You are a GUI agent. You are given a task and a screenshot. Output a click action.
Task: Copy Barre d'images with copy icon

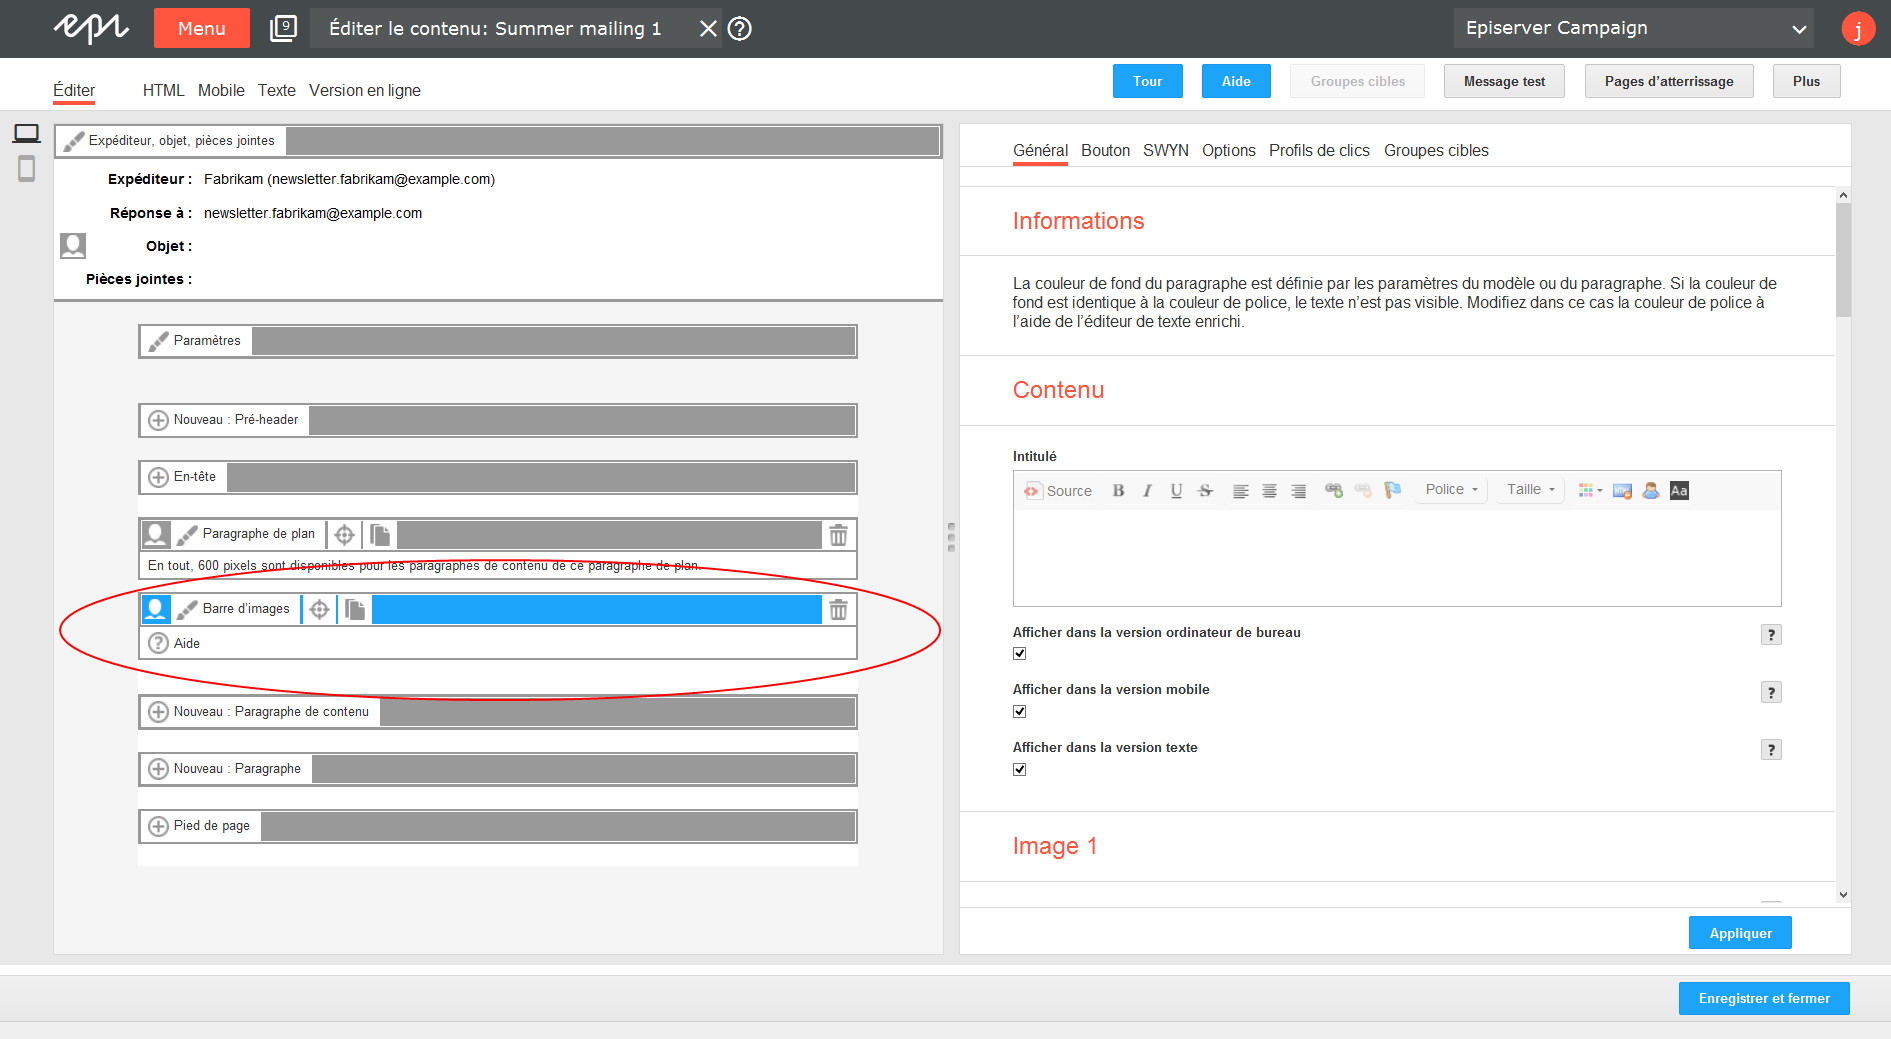pyautogui.click(x=355, y=609)
